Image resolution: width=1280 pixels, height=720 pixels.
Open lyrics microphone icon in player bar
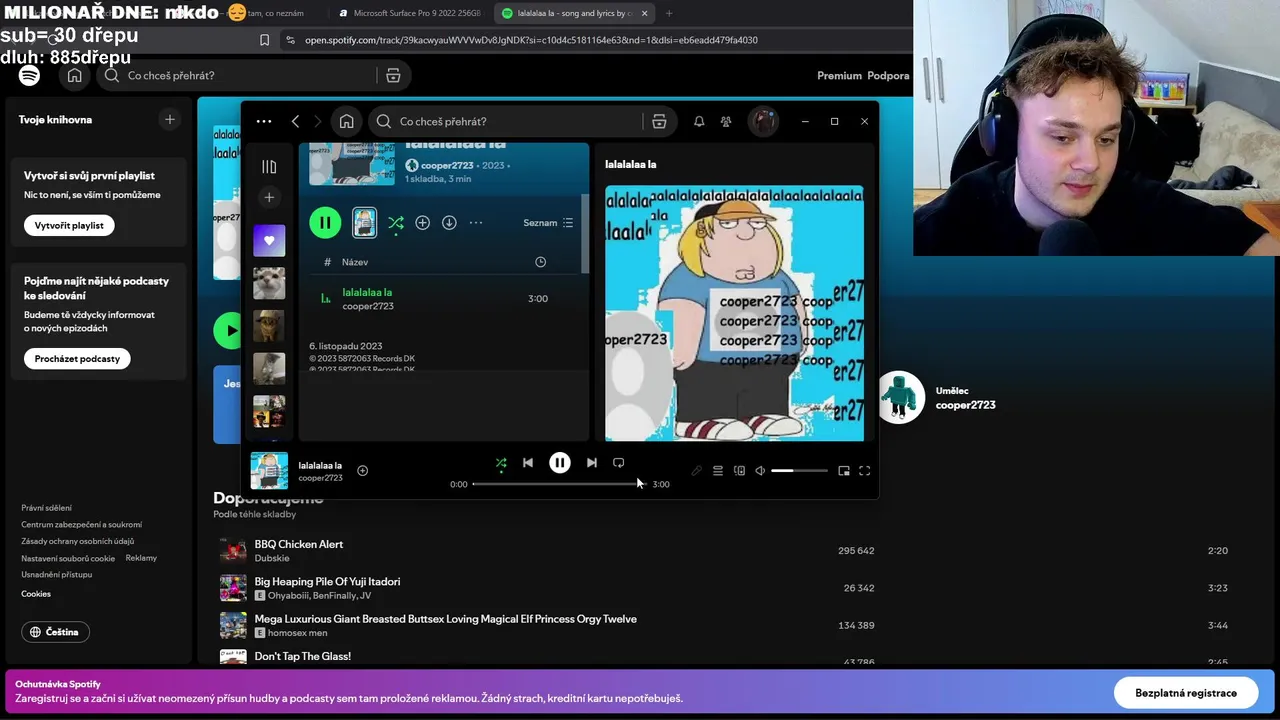pyautogui.click(x=697, y=471)
